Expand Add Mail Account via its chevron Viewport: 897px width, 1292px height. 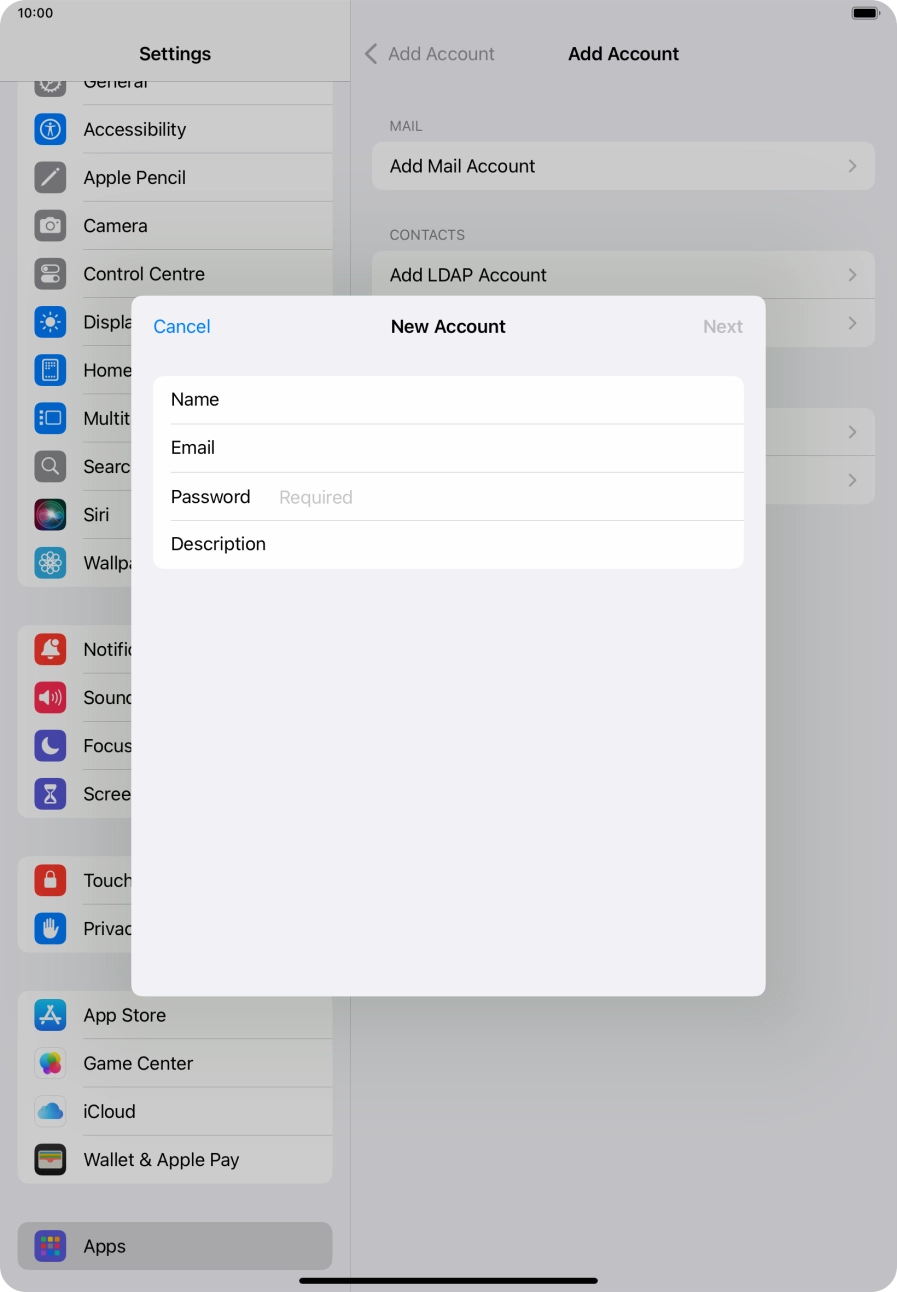click(x=852, y=166)
